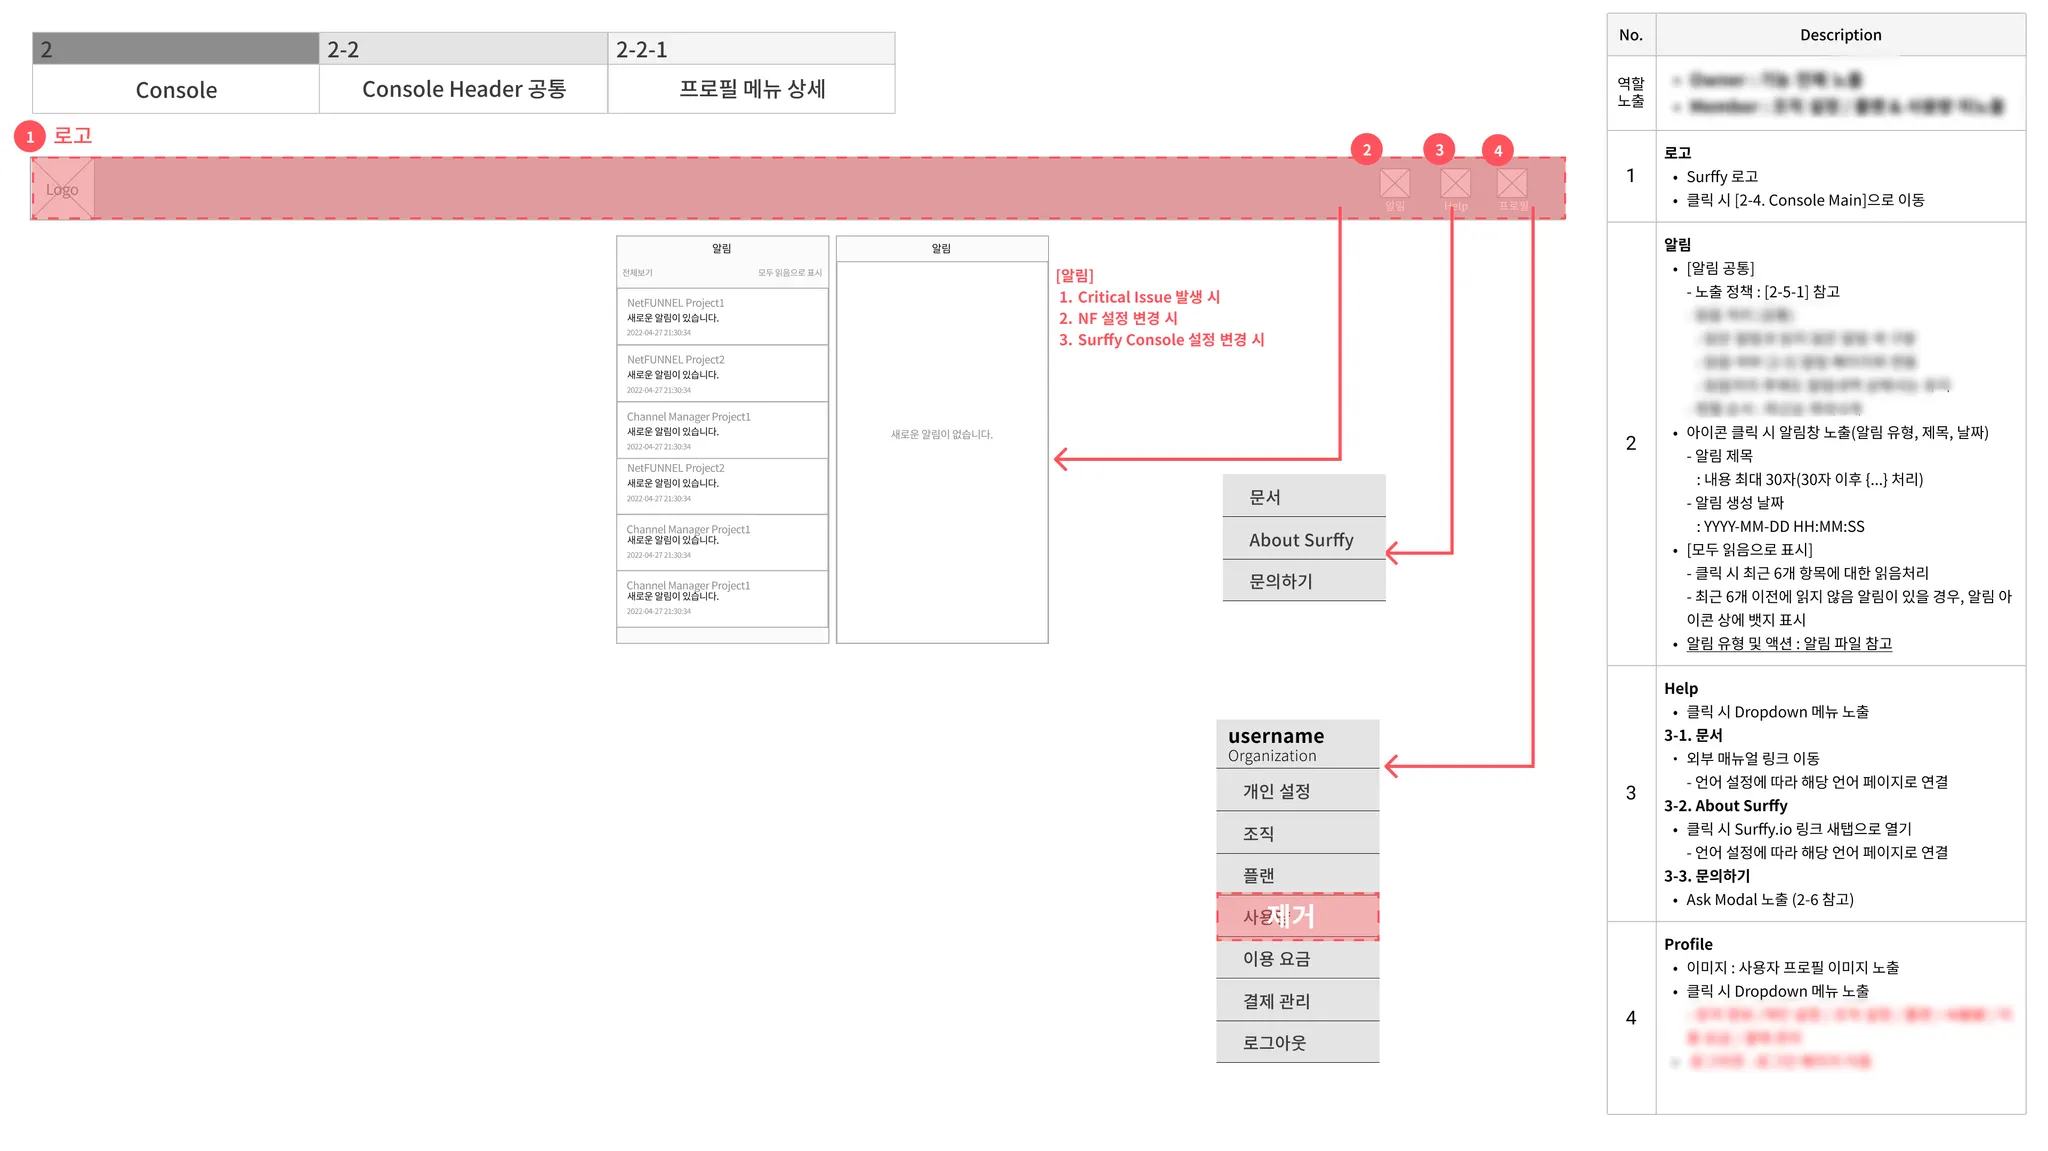Choose About Surffy menu item
Viewport: 2048px width, 1151px height.
(1303, 540)
